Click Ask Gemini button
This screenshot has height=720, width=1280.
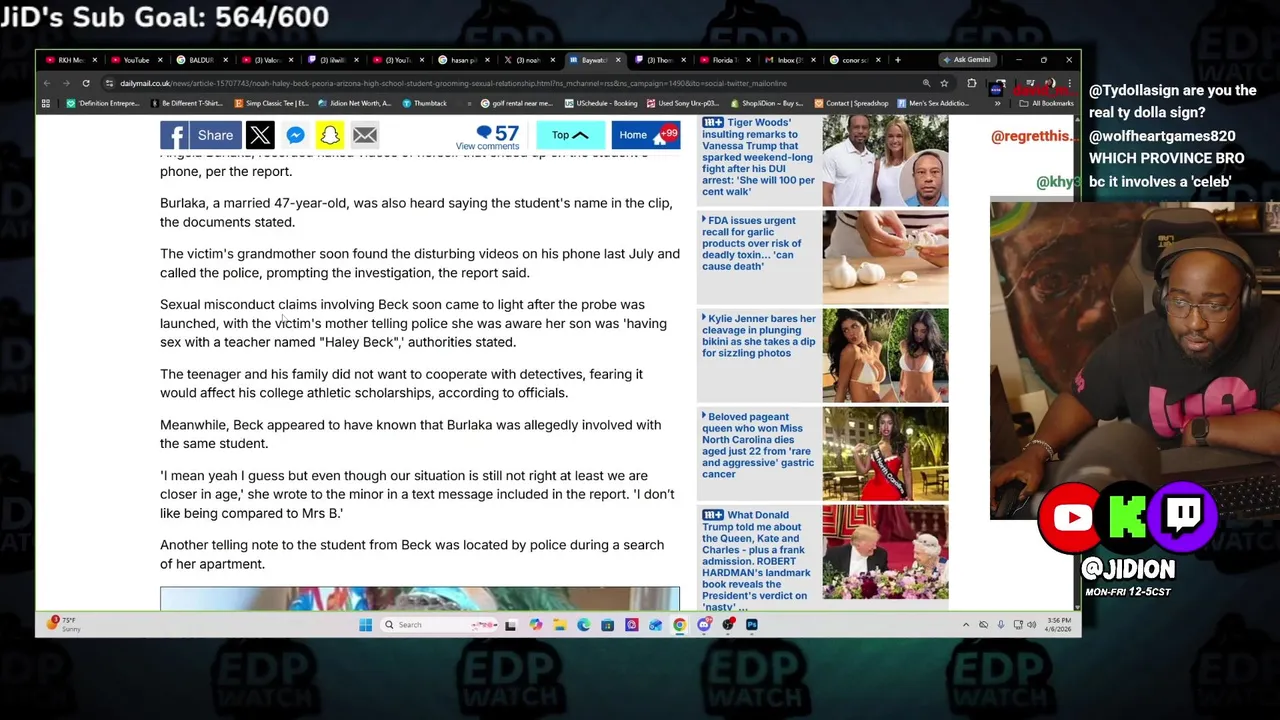[x=966, y=60]
